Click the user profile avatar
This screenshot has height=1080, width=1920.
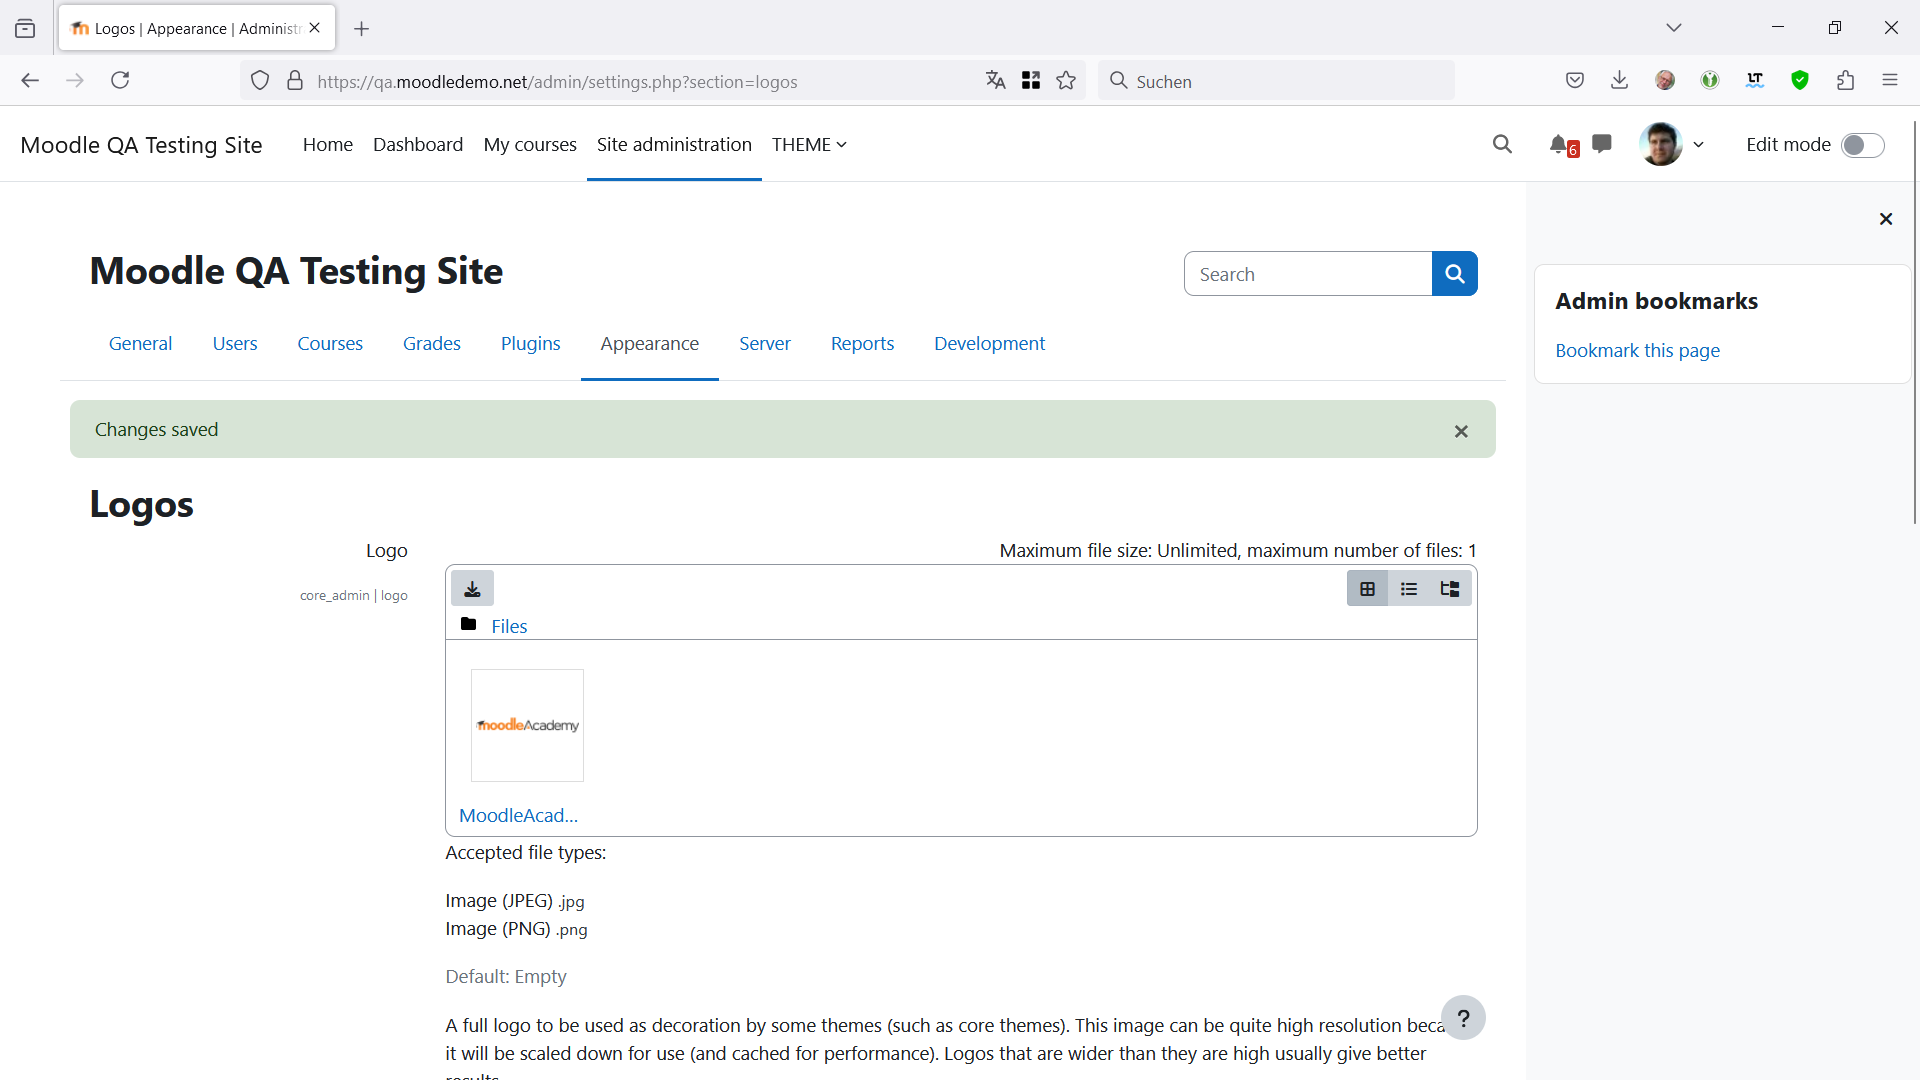1661,144
